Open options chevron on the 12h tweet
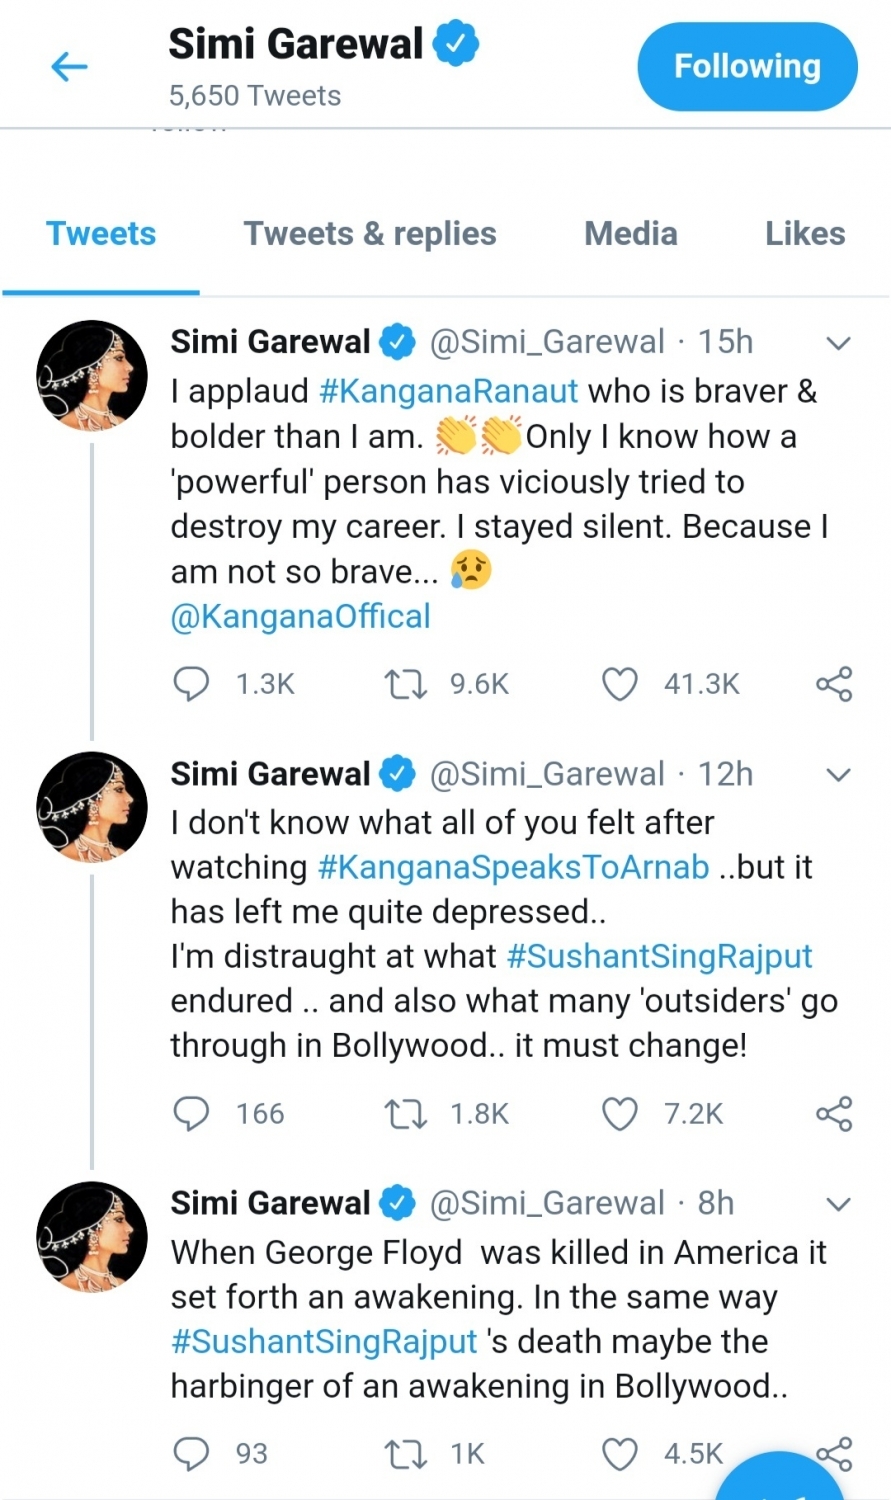 839,774
